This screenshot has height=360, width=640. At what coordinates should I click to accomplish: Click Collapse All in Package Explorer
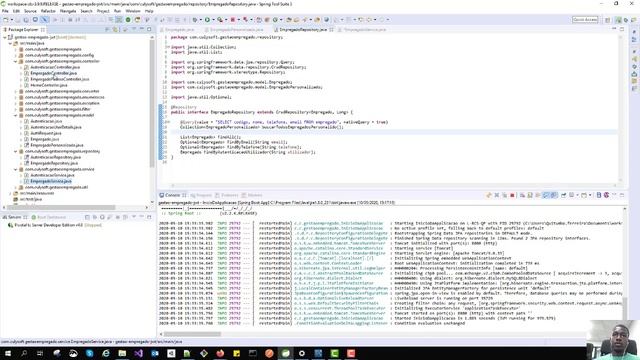tap(107, 29)
